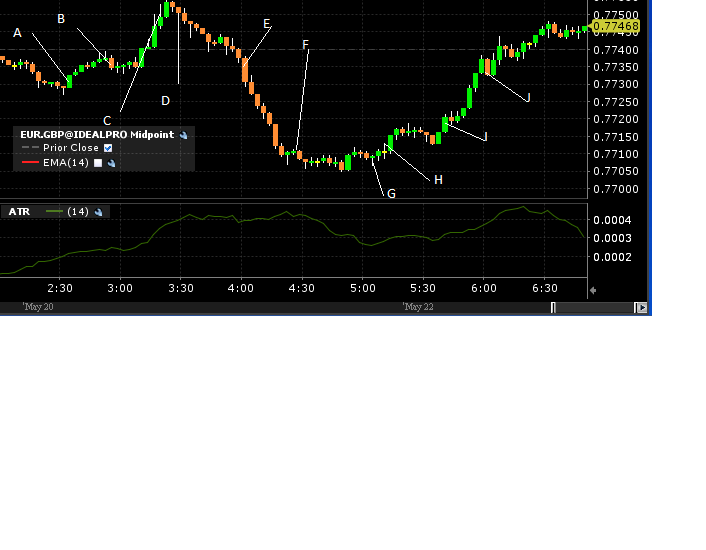This screenshot has height=550, width=706.
Task: Click the 0.77150 price axis label
Action: pyautogui.click(x=616, y=137)
